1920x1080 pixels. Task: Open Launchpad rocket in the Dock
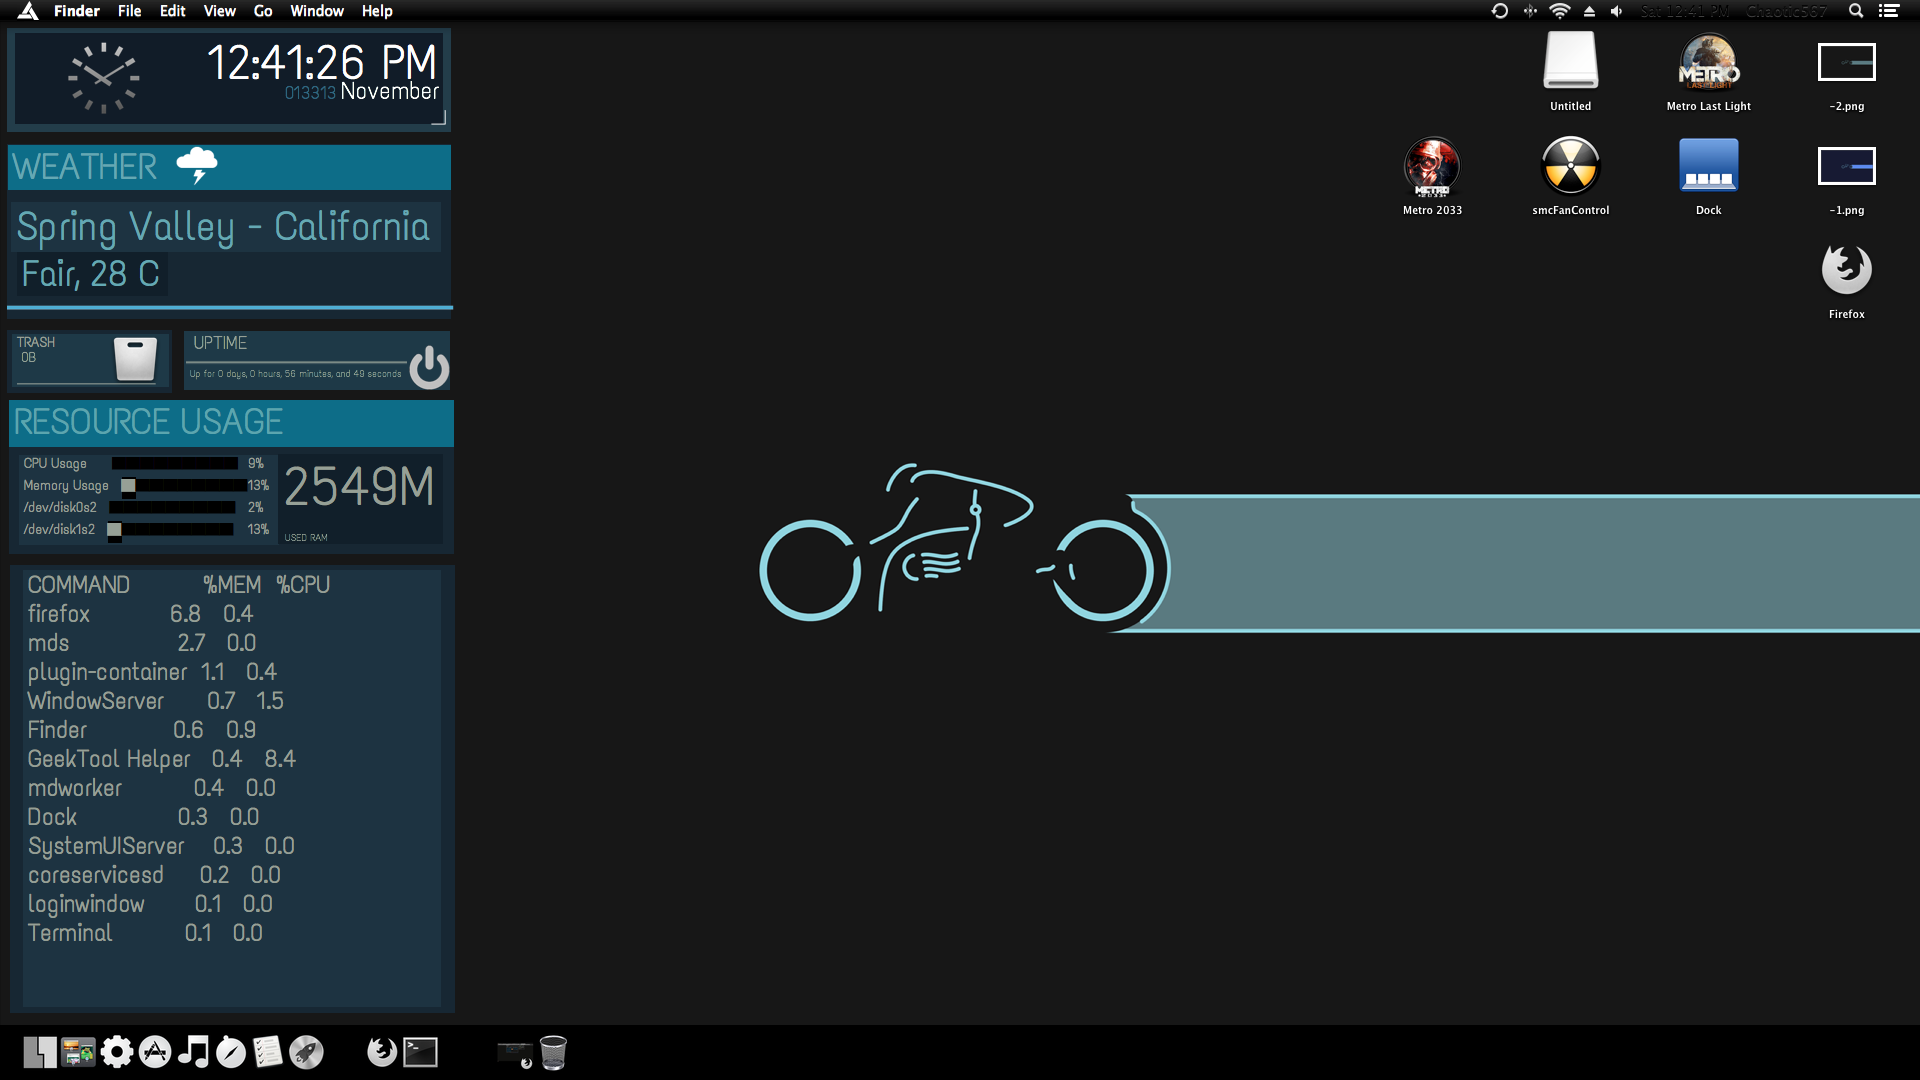tap(306, 1052)
